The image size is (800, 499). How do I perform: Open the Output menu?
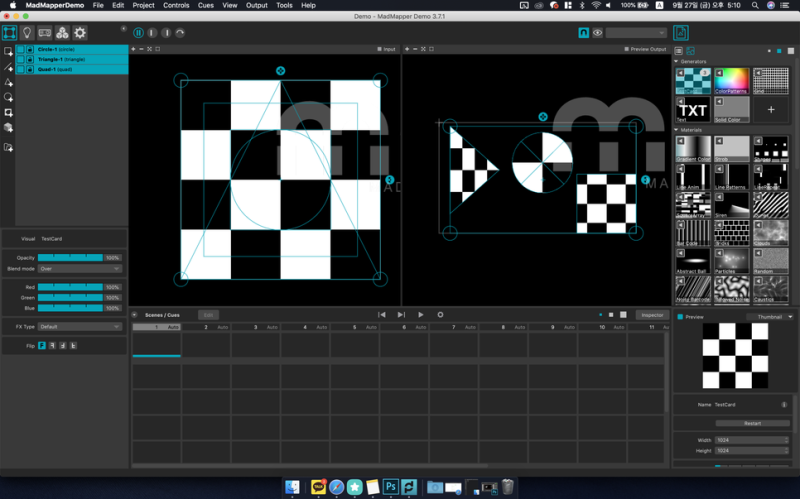[x=257, y=5]
